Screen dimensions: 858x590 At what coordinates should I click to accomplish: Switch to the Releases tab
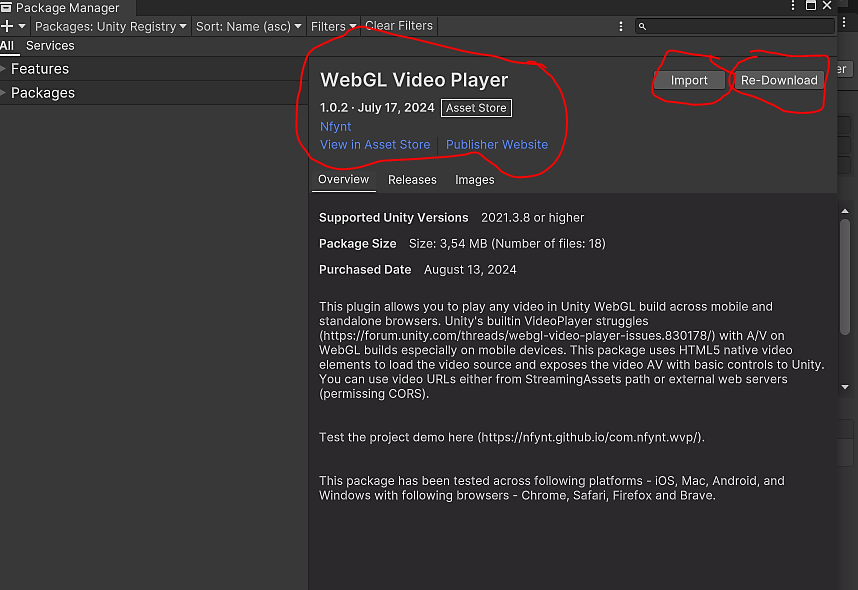[412, 180]
